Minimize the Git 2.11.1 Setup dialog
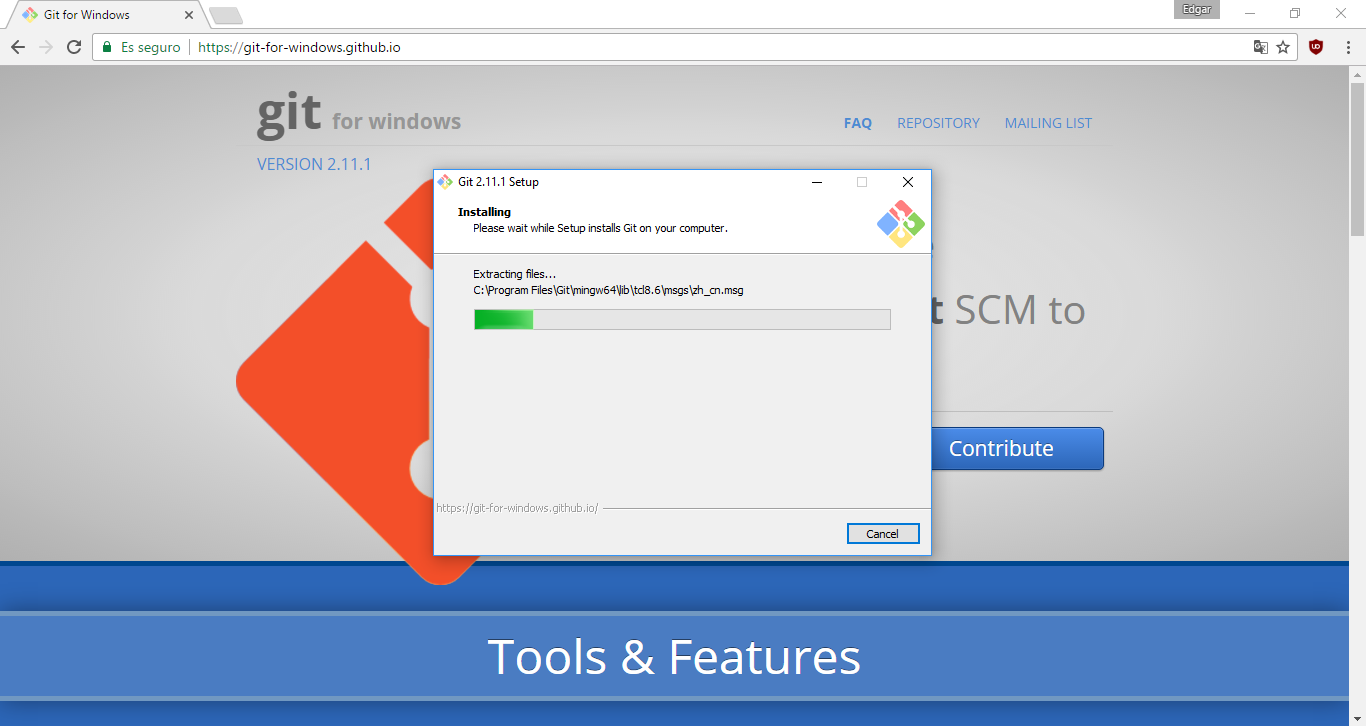The height and width of the screenshot is (726, 1366). coord(817,182)
